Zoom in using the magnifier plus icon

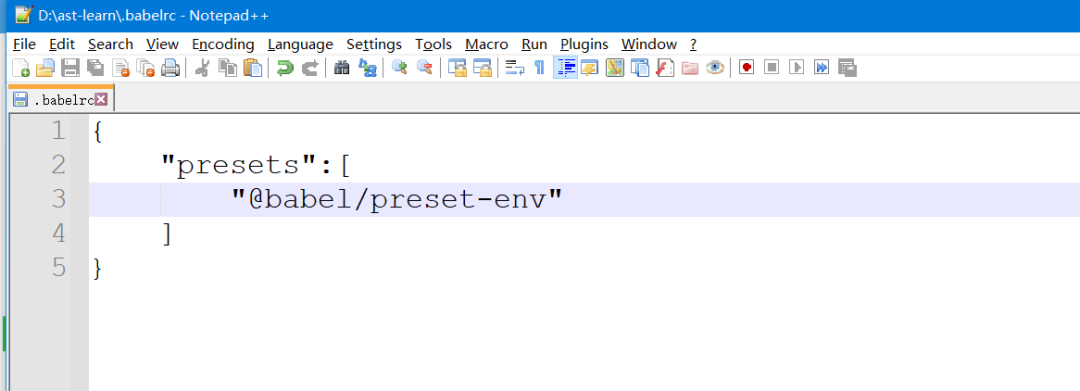click(x=399, y=67)
